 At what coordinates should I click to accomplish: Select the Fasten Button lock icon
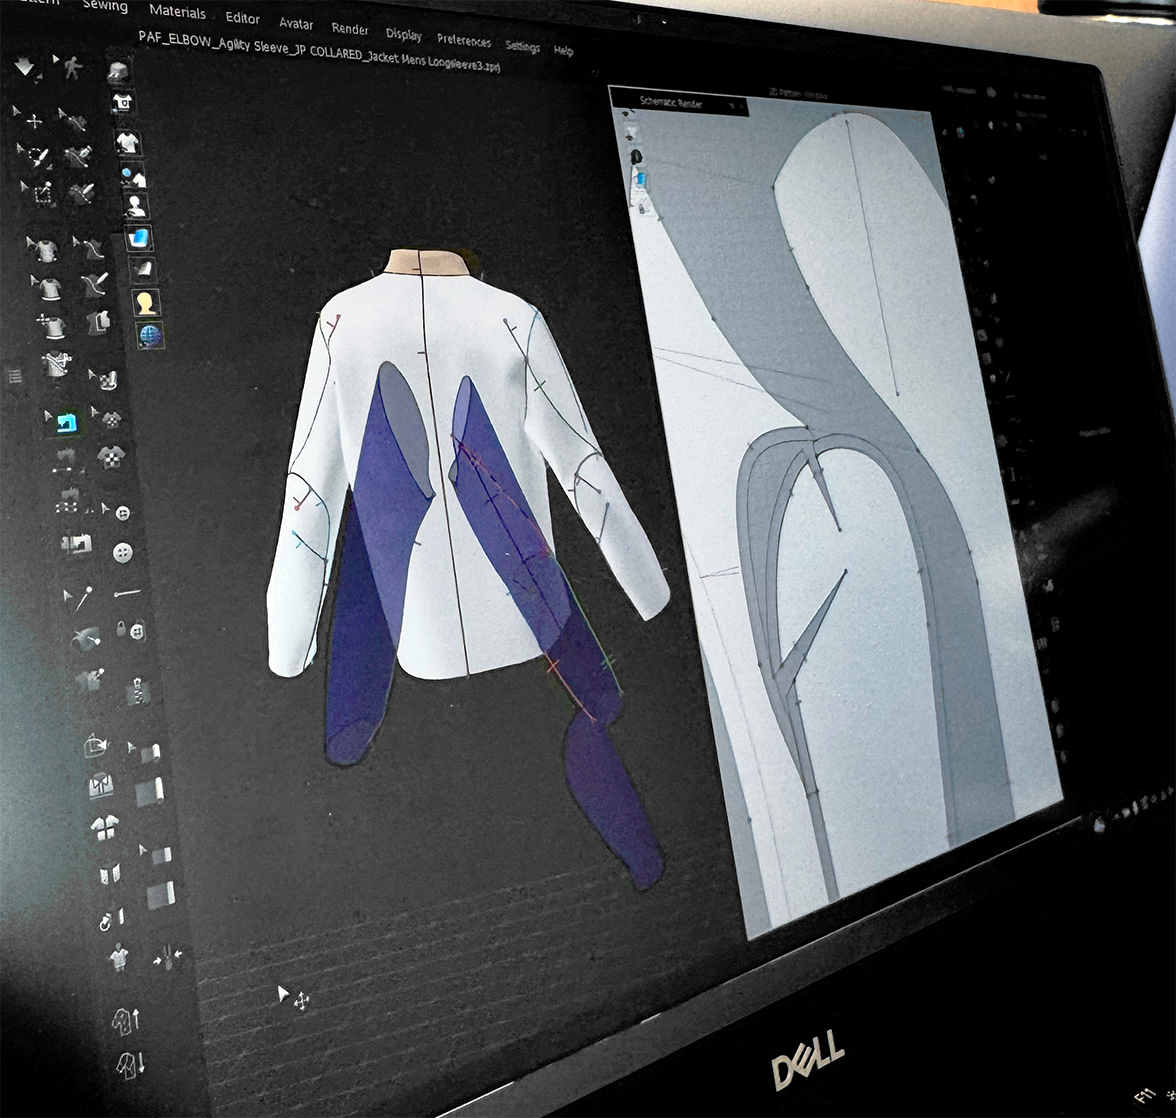click(130, 630)
